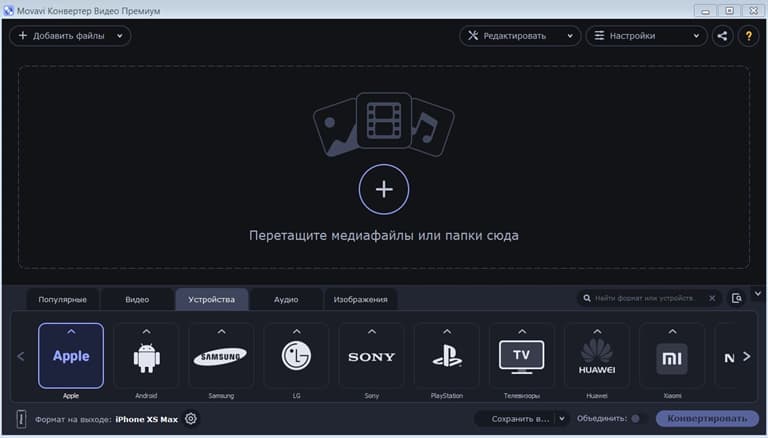Click the drop zone text Перетащите медиафайлы
Image resolution: width=768 pixels, height=438 pixels.
(384, 236)
